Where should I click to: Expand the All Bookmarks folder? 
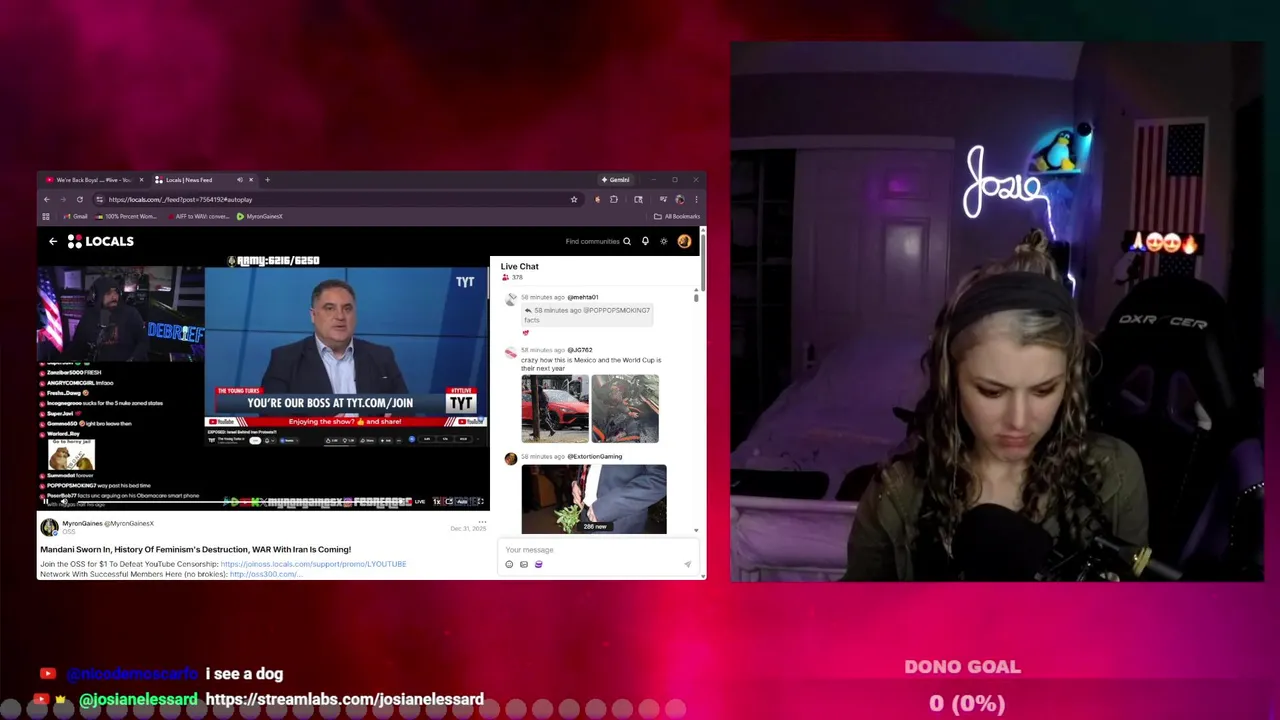[677, 216]
